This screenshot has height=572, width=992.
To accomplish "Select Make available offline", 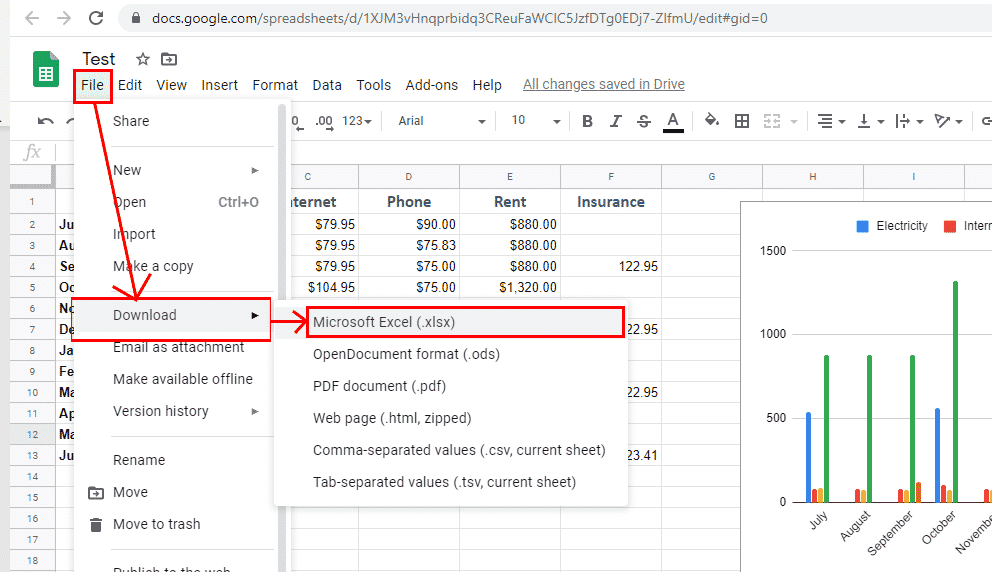I will (x=175, y=379).
